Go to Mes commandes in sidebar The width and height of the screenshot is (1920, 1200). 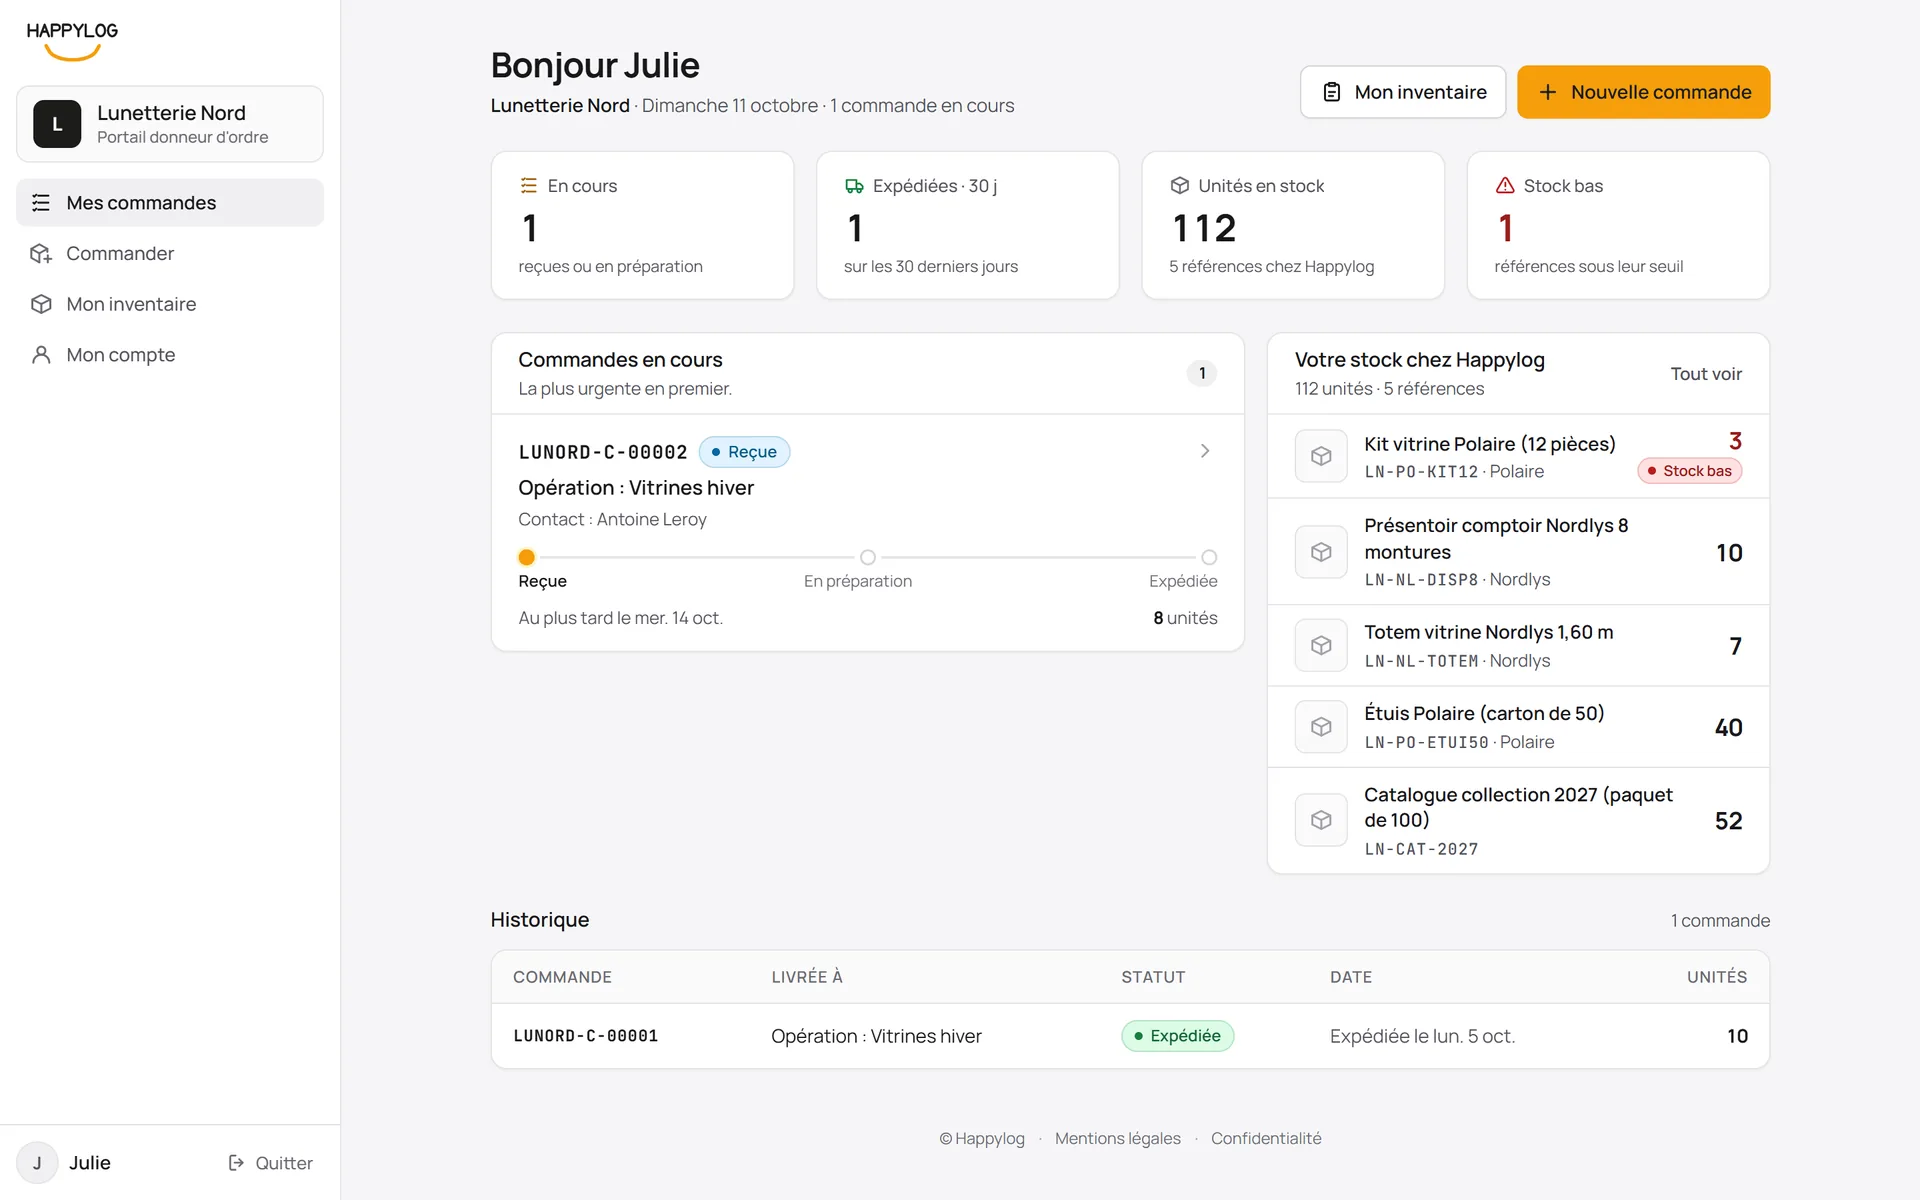tap(170, 203)
